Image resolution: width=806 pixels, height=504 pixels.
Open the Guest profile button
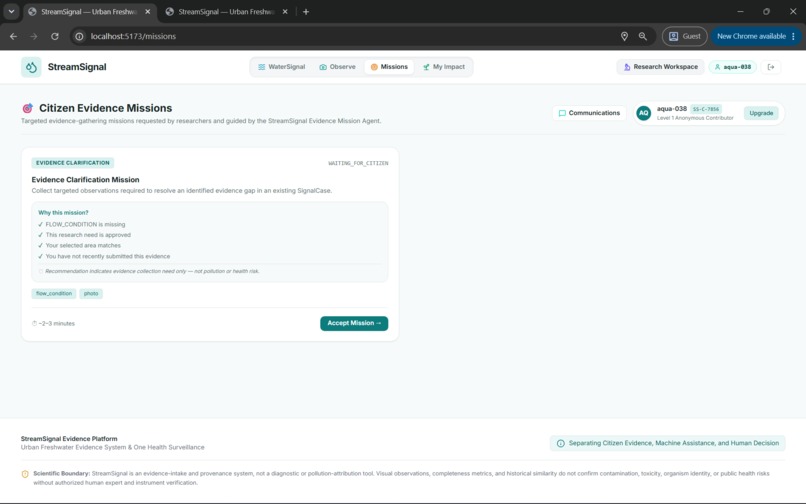point(684,37)
